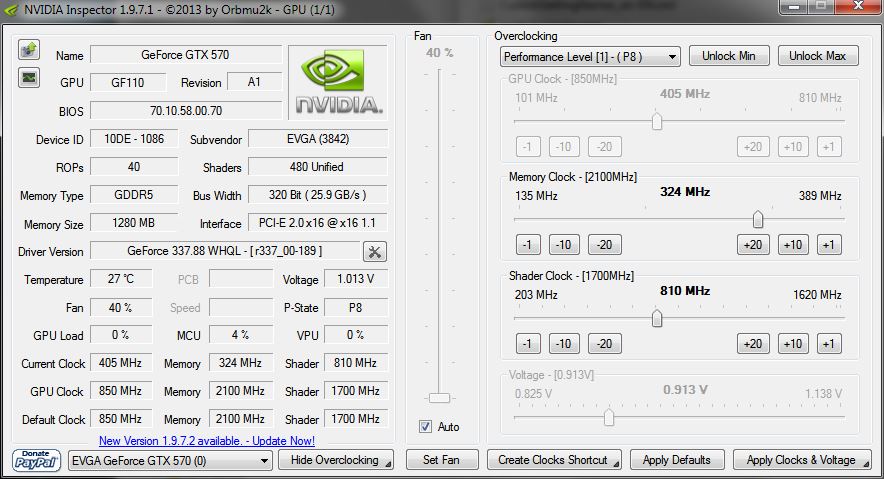Click the Shaders value 480 Unified
The image size is (884, 479).
pyautogui.click(x=318, y=167)
